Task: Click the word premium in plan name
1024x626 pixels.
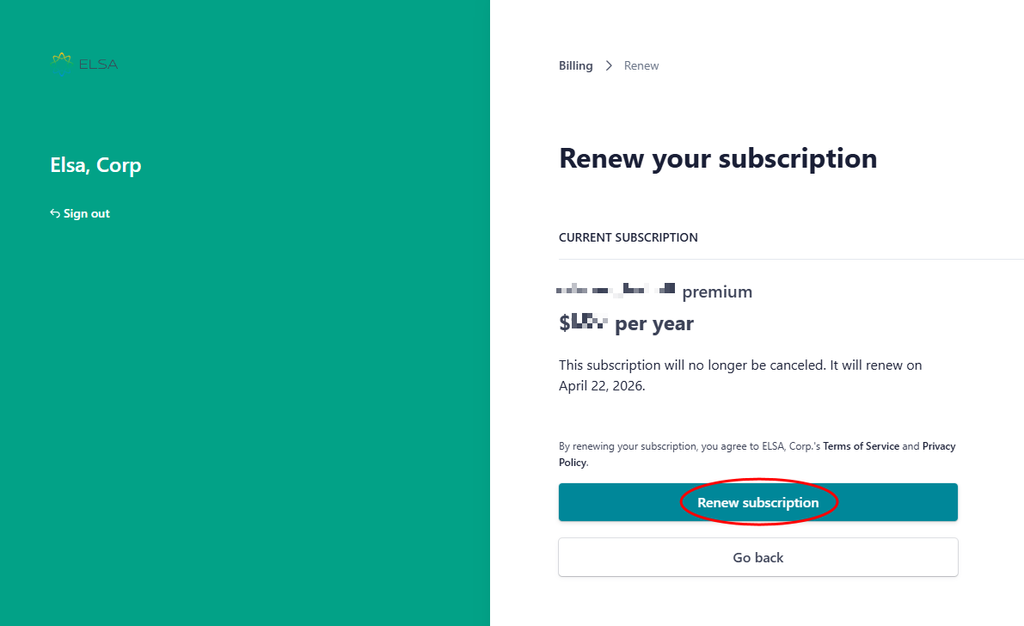Action: [x=717, y=292]
